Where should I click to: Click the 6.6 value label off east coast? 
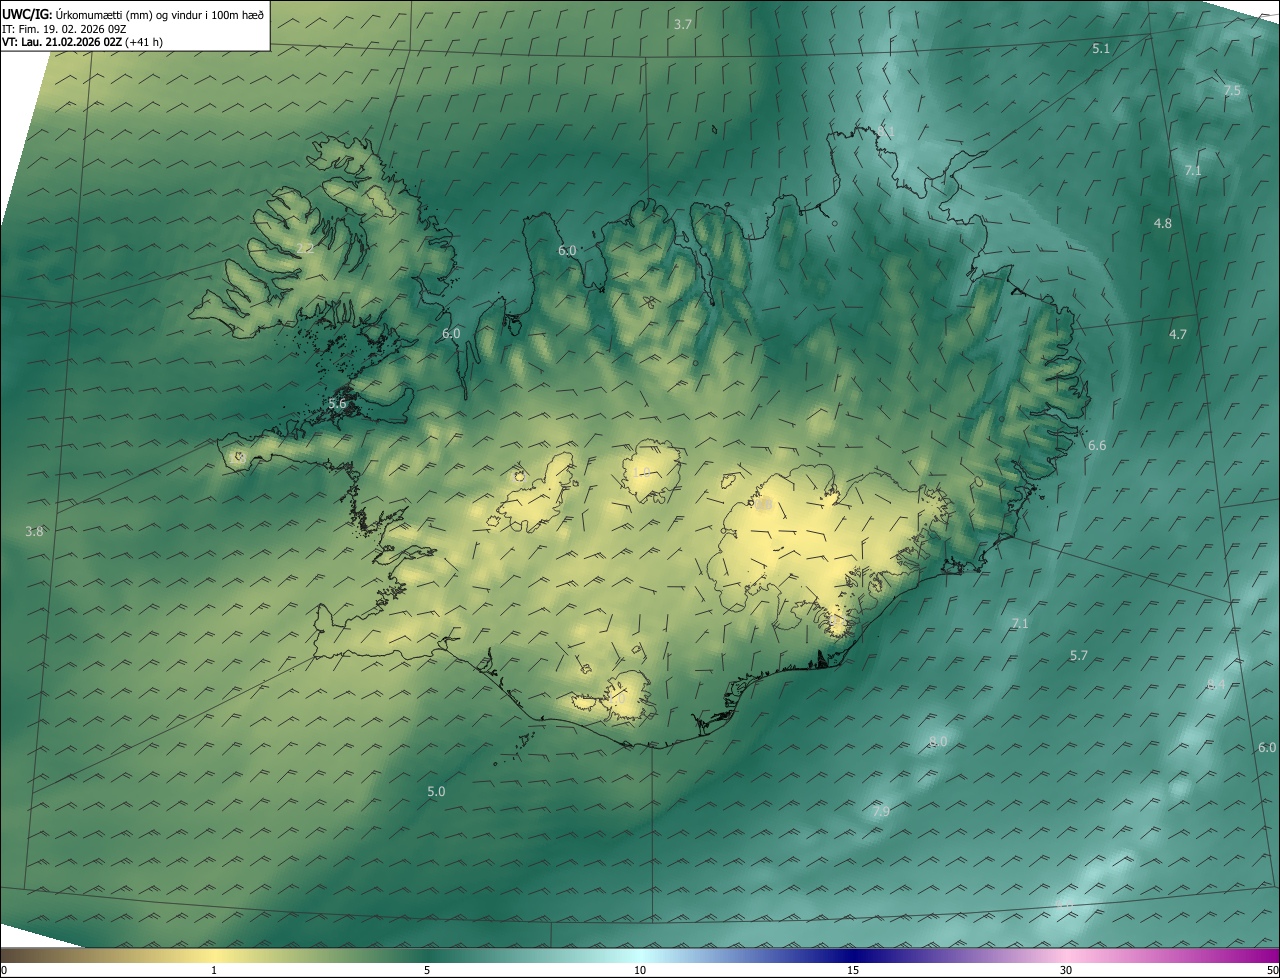point(1097,446)
